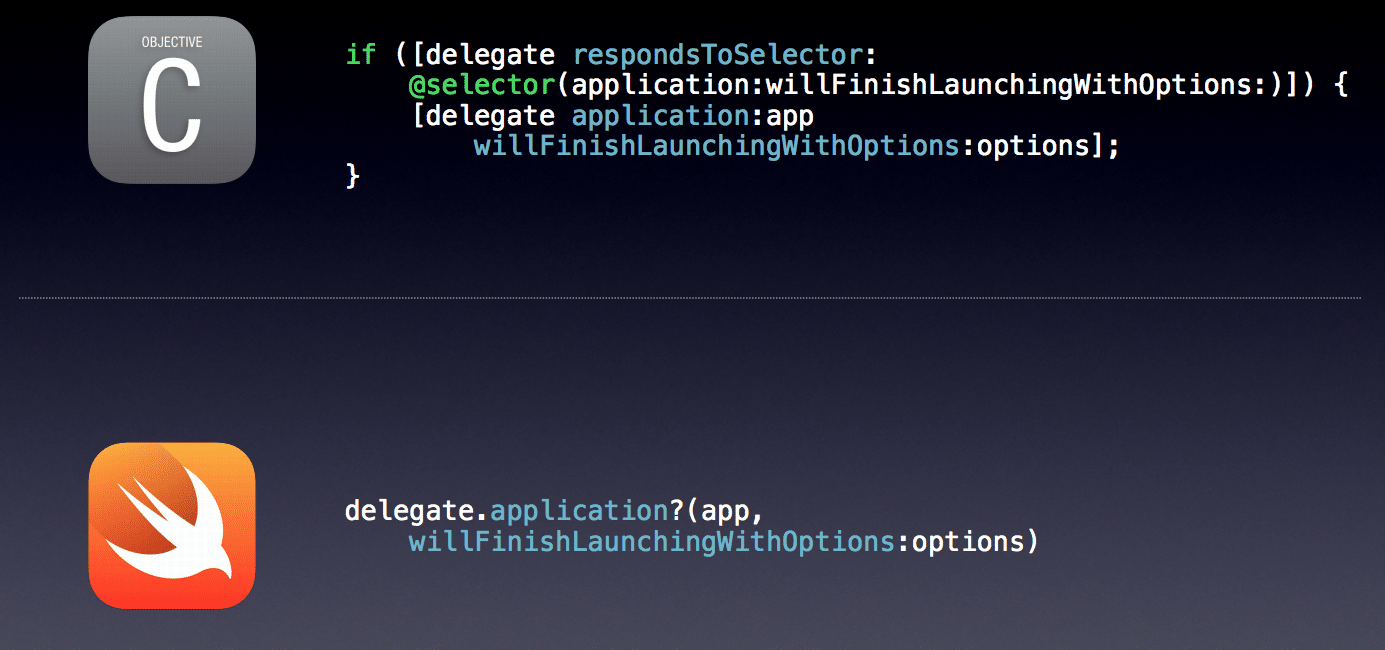The image size is (1385, 650).
Task: Click the 'app,' argument in Swift code
Action: 733,511
